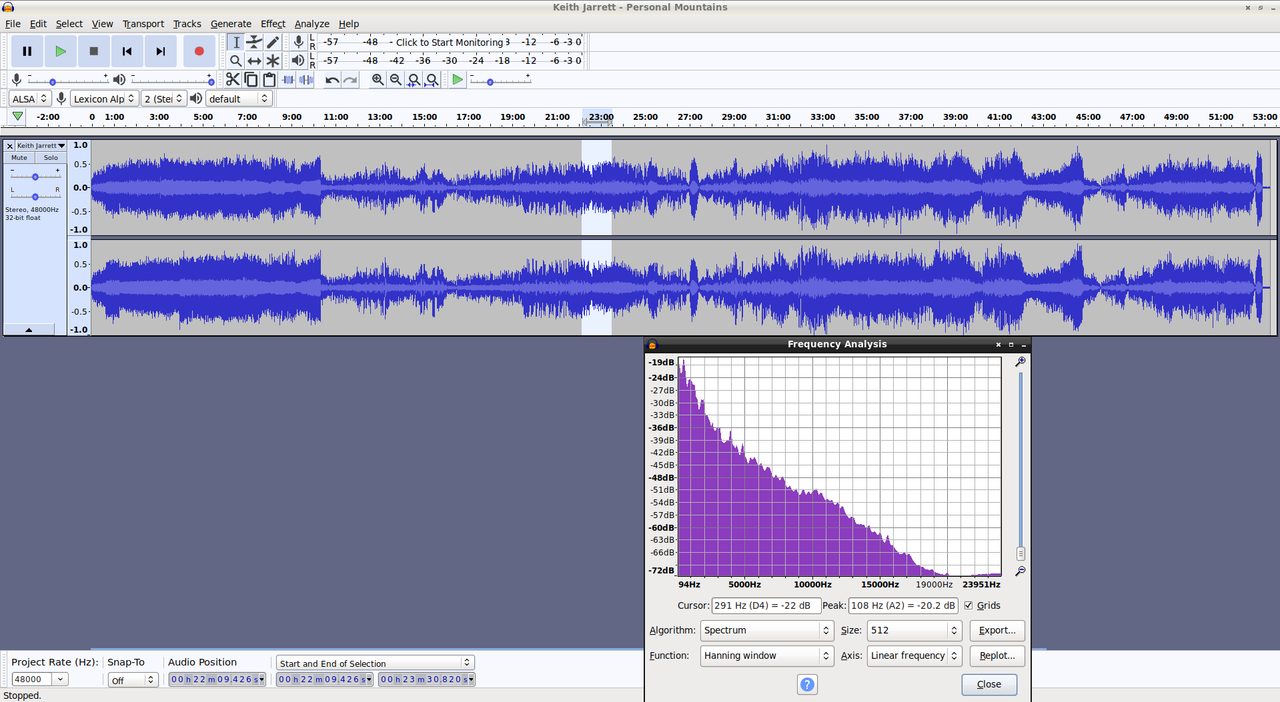The width and height of the screenshot is (1280, 702).
Task: Cut selection with the scissors icon
Action: pos(232,80)
